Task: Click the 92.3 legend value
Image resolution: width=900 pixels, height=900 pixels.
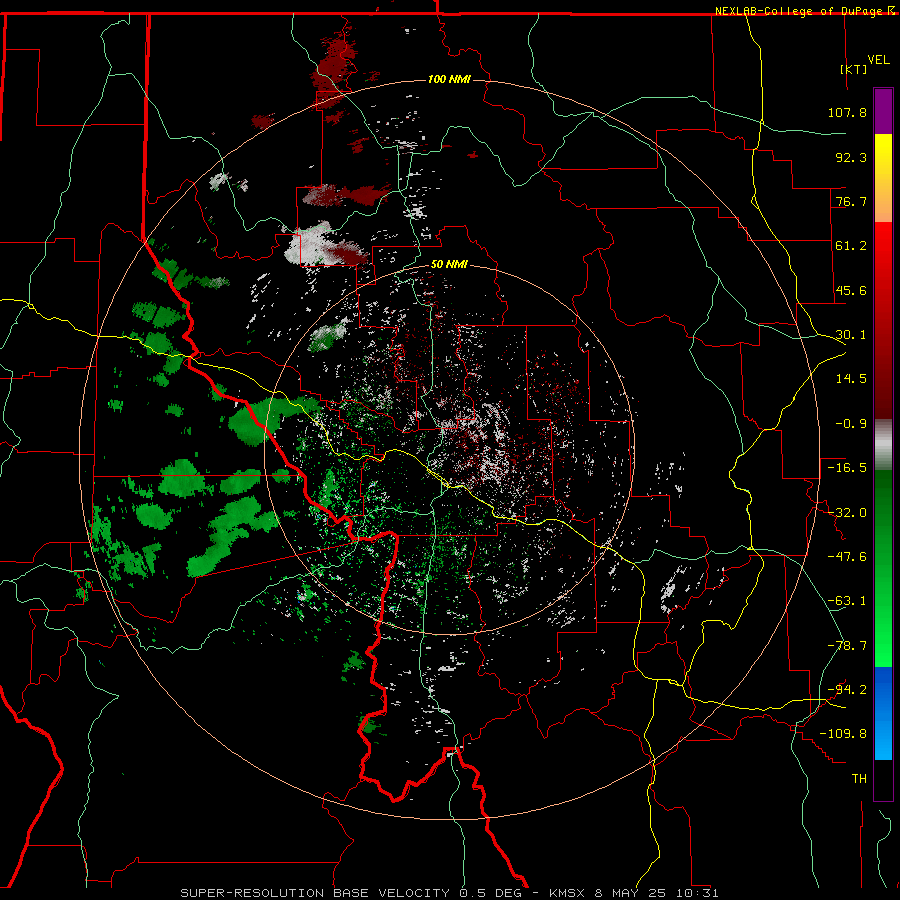Action: (851, 157)
